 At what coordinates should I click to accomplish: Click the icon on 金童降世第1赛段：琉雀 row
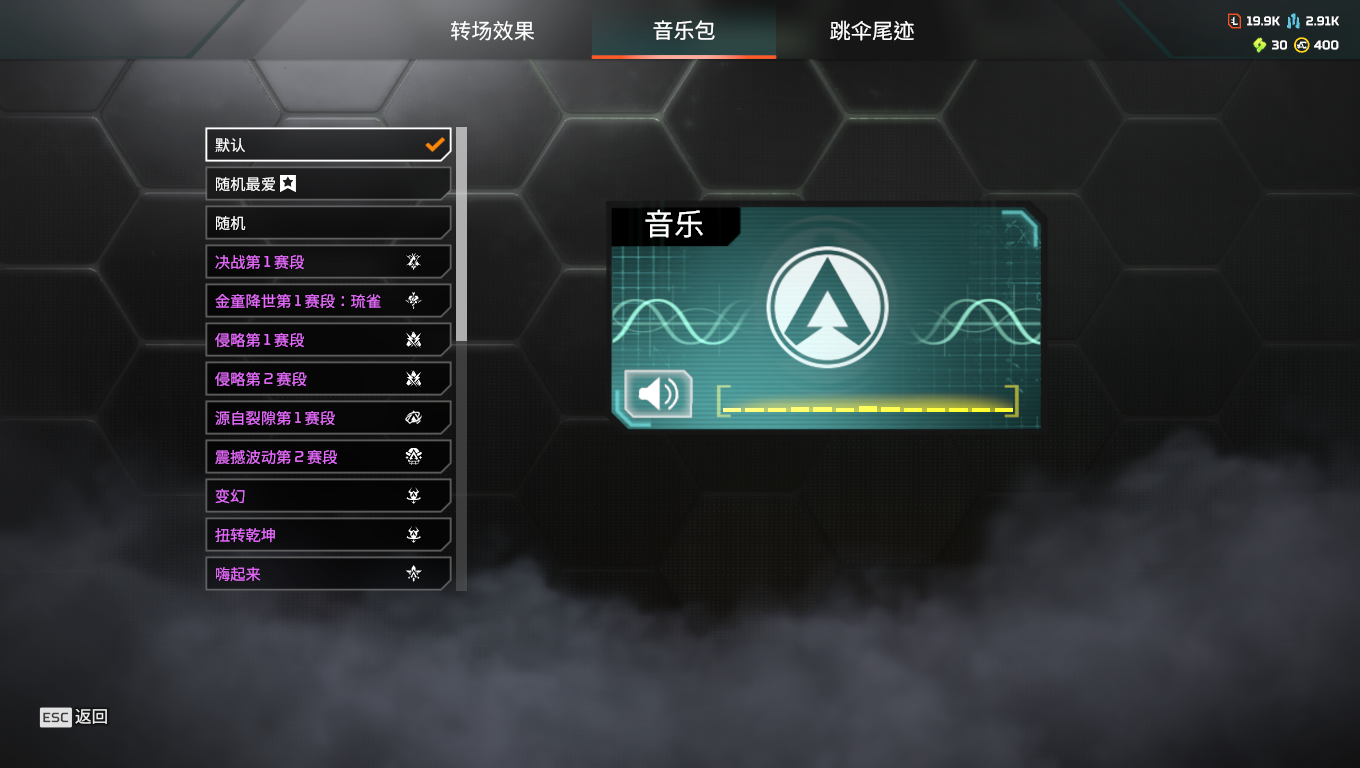point(413,301)
